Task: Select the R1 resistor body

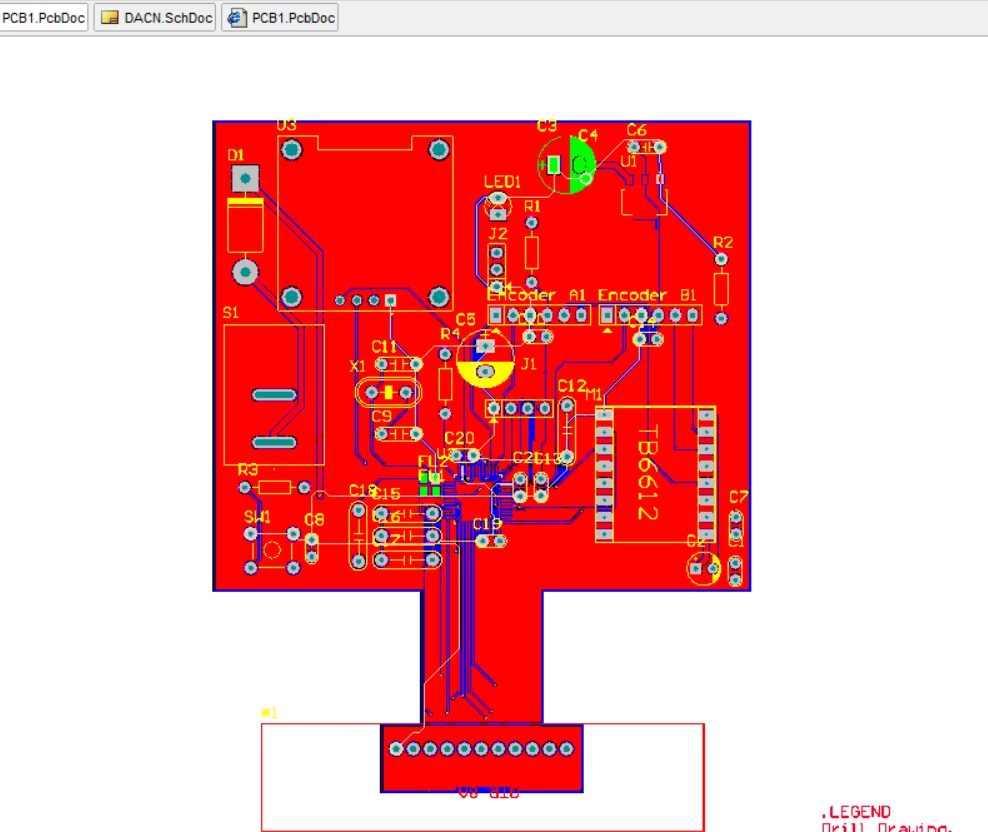Action: pos(532,253)
